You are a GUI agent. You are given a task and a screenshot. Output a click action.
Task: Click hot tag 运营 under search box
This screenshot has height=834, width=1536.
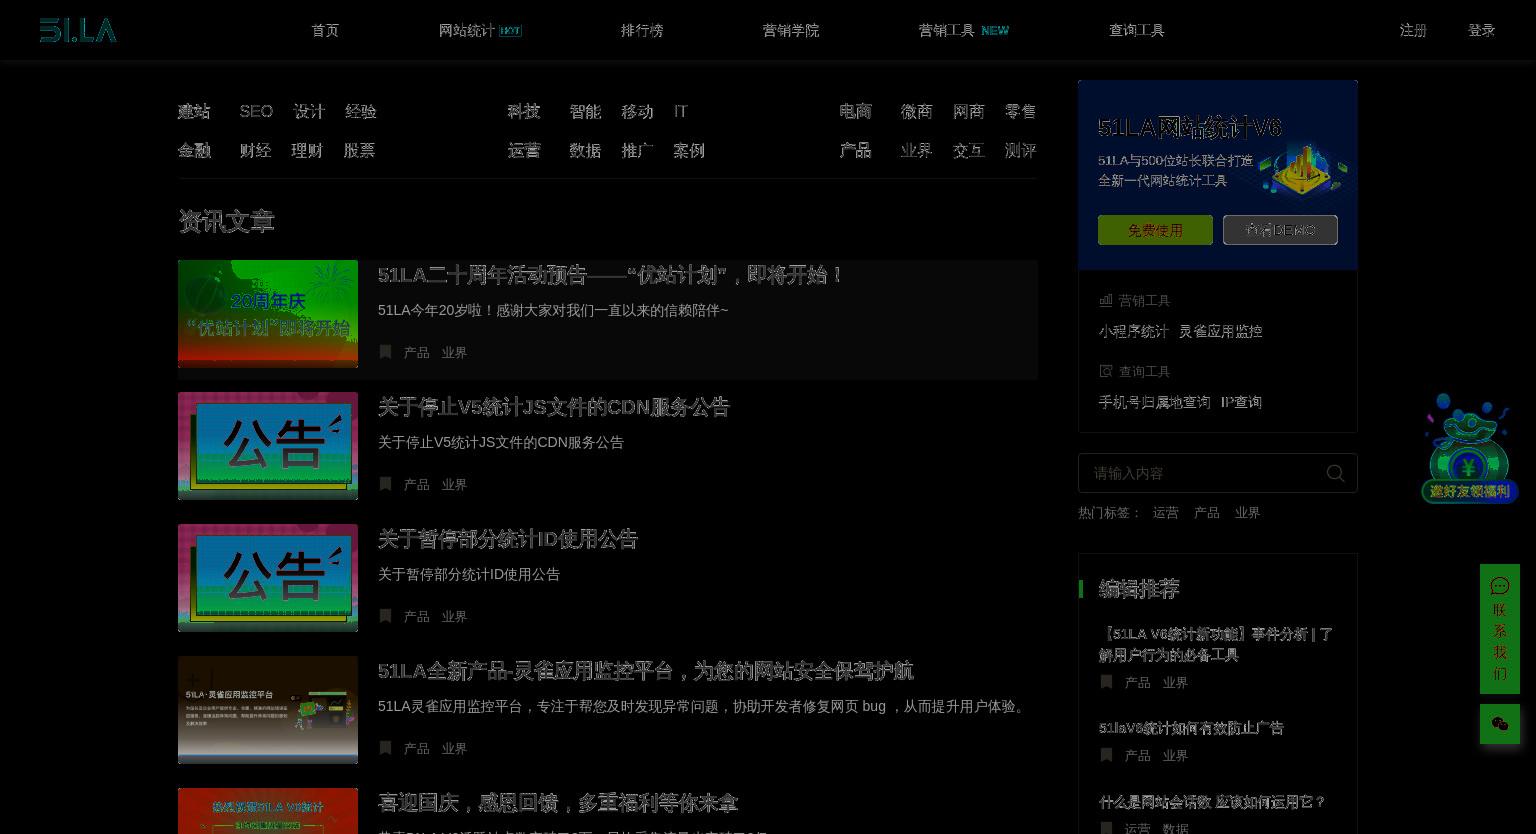(1165, 512)
